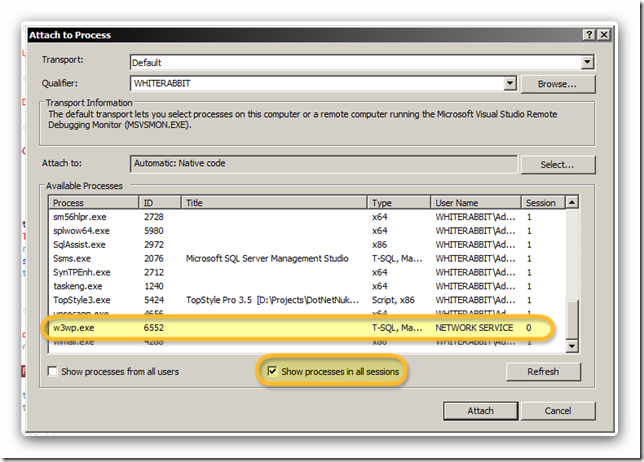Click Attach to attach debugger

480,411
